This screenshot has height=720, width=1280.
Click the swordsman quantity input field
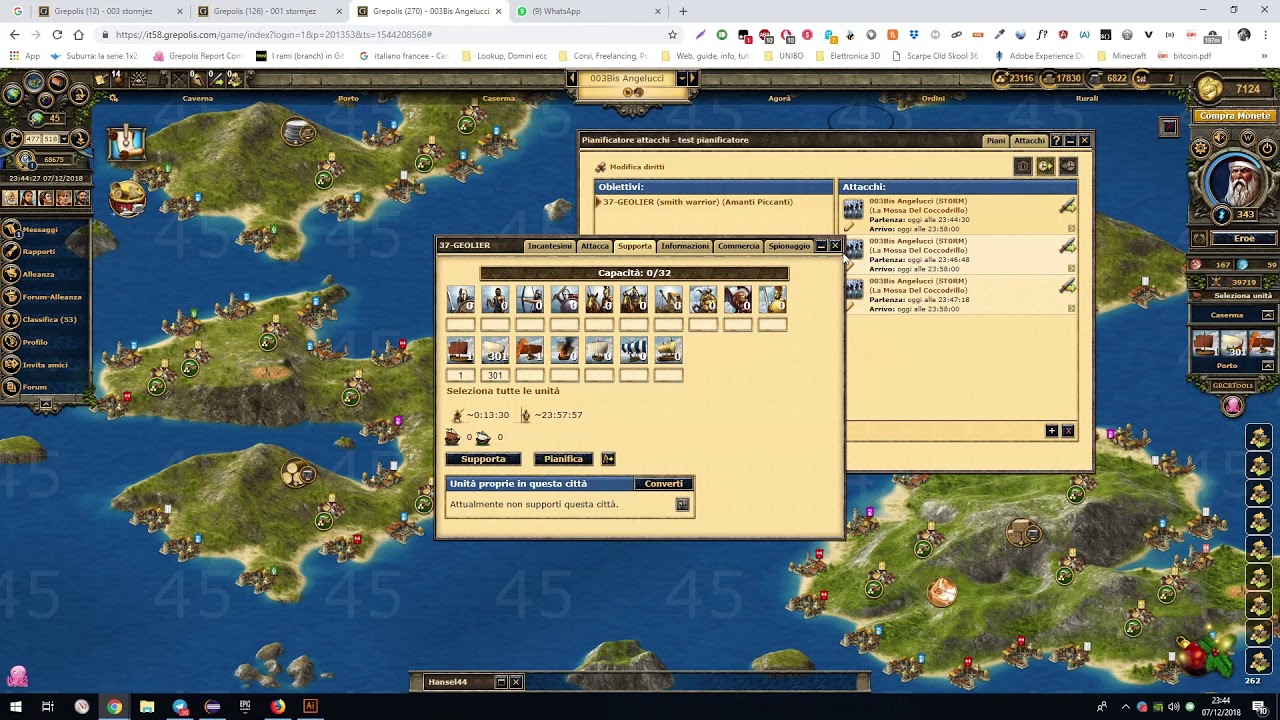tap(461, 324)
